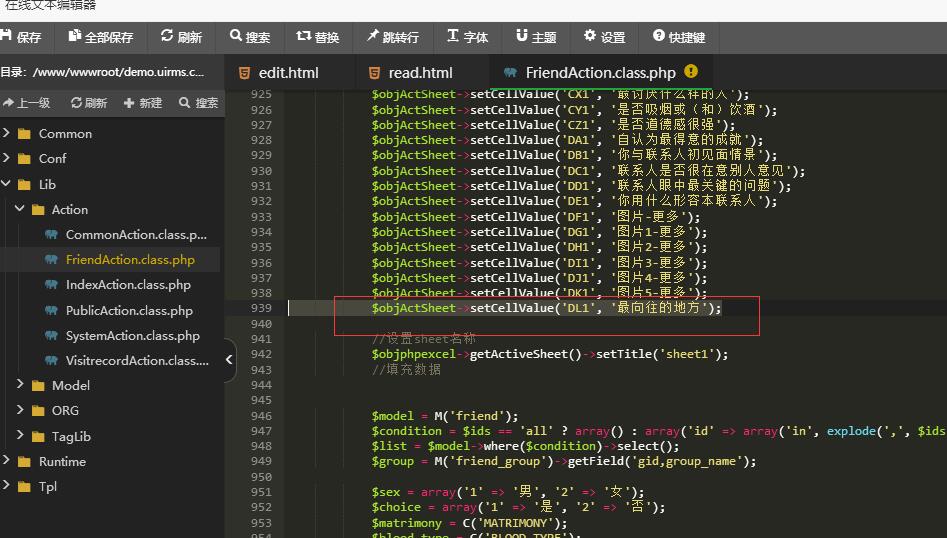Click the $sex = array line

coord(508,492)
